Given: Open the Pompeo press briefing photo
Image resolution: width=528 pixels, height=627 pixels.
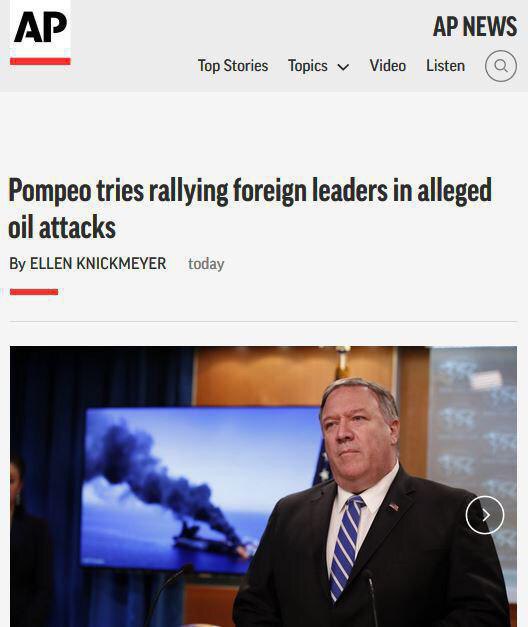Looking at the screenshot, I should coord(263,487).
